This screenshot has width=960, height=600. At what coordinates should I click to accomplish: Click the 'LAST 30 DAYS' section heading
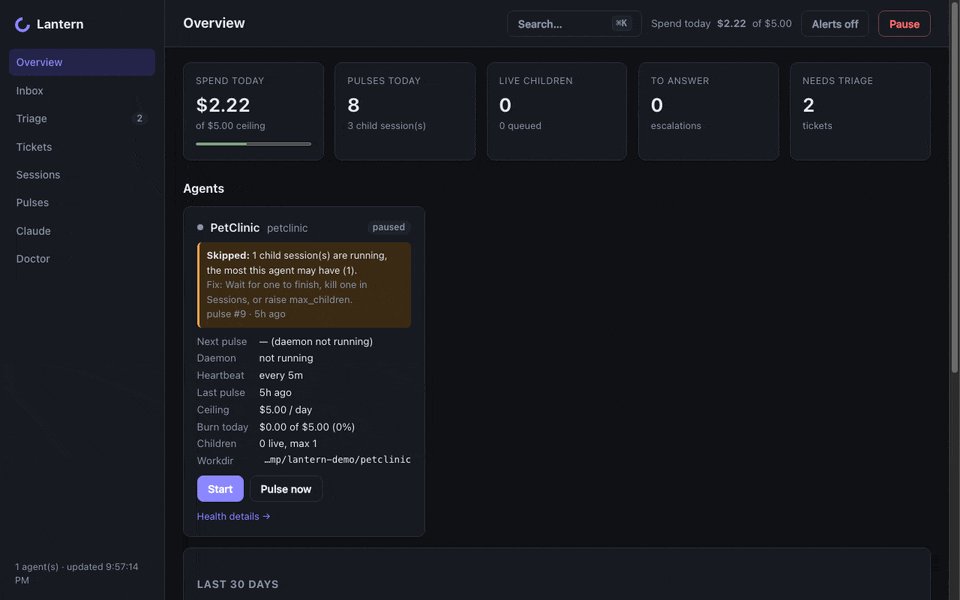coord(238,584)
